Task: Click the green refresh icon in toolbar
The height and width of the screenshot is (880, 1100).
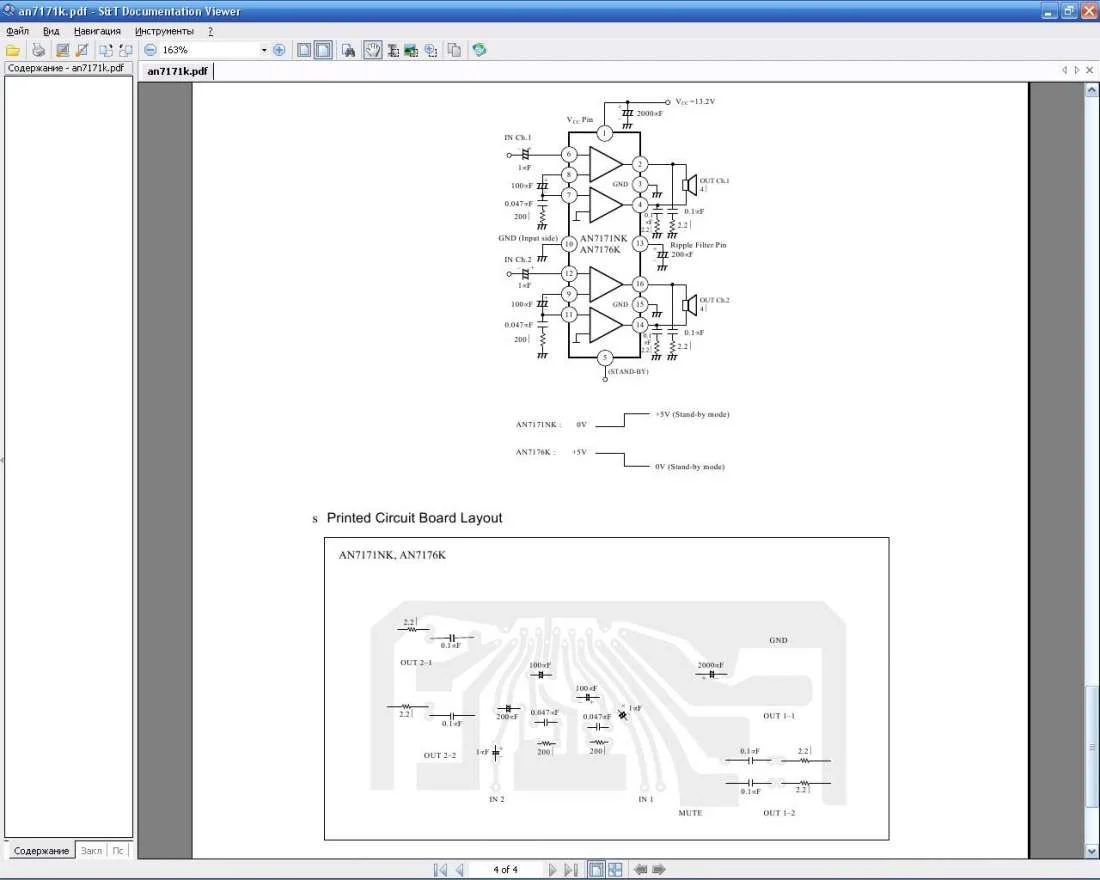Action: click(x=480, y=50)
